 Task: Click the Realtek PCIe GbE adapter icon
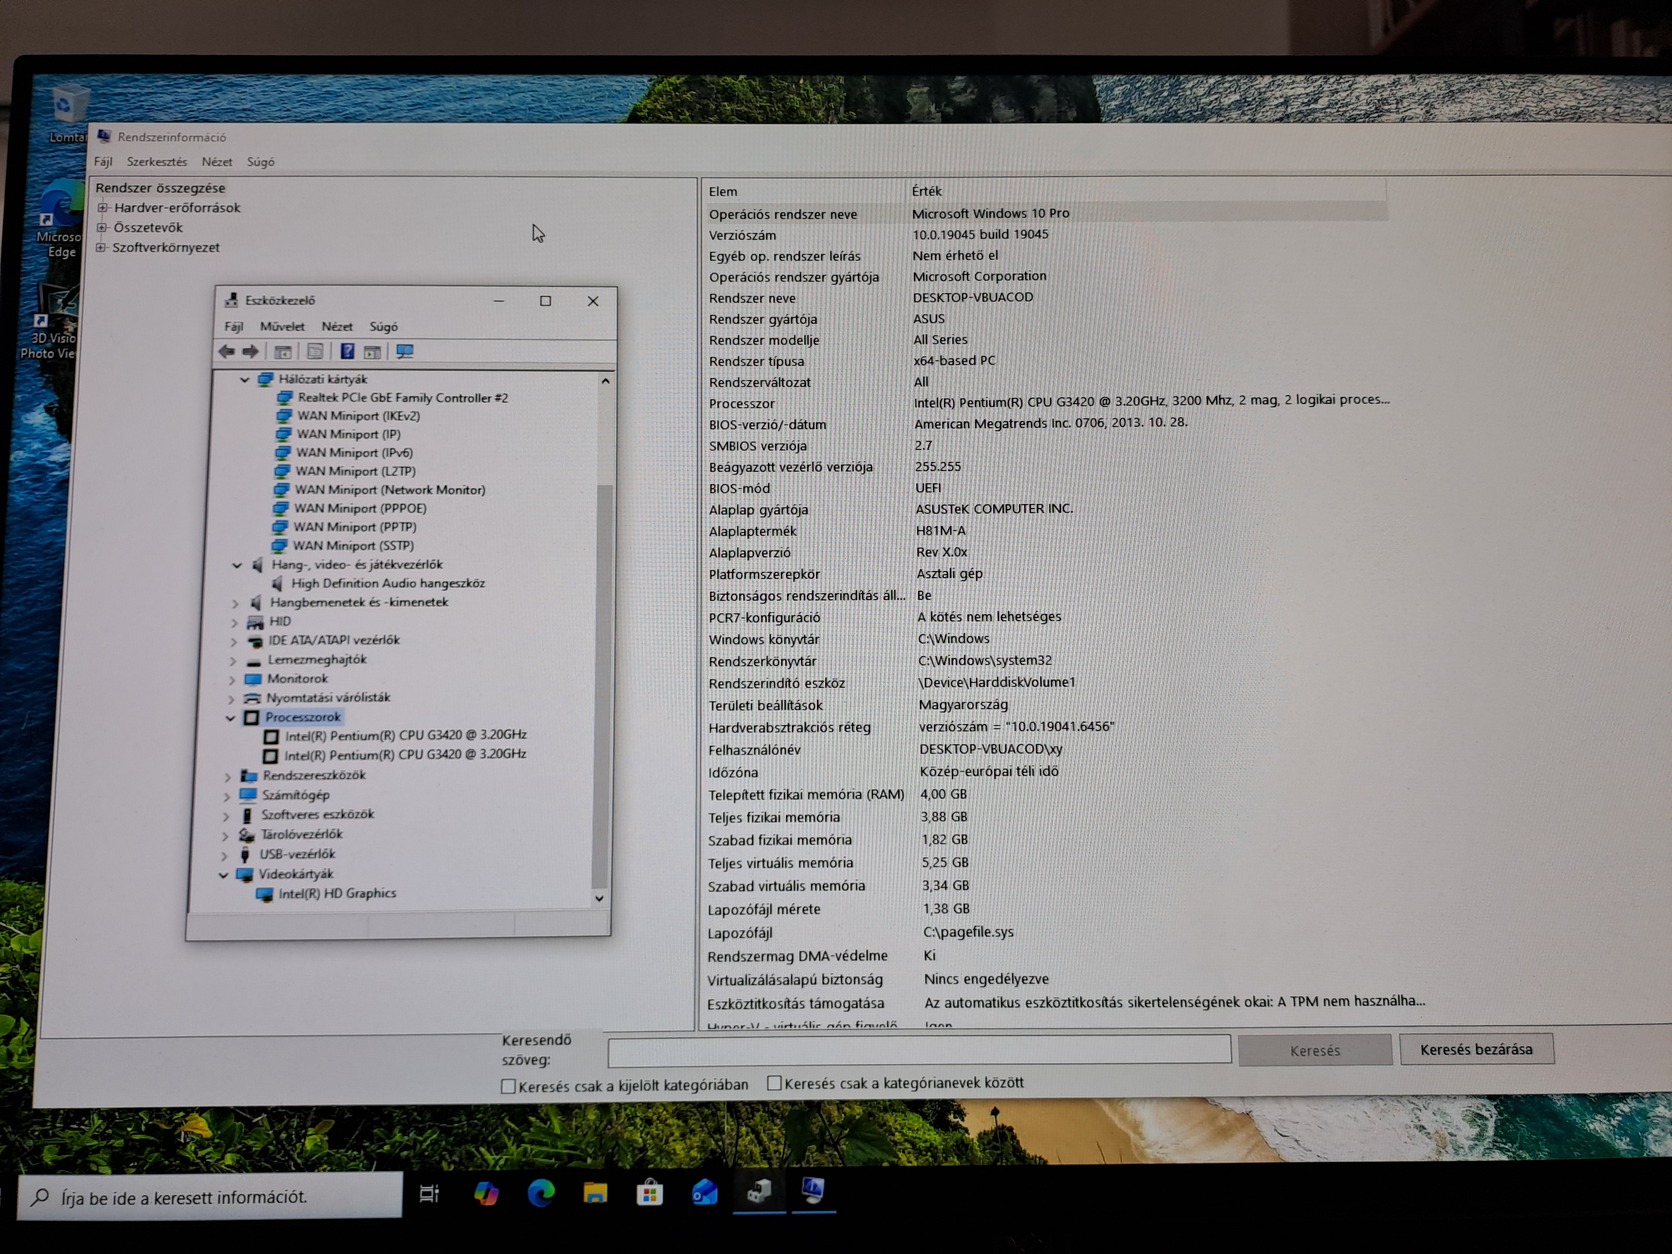coord(285,397)
